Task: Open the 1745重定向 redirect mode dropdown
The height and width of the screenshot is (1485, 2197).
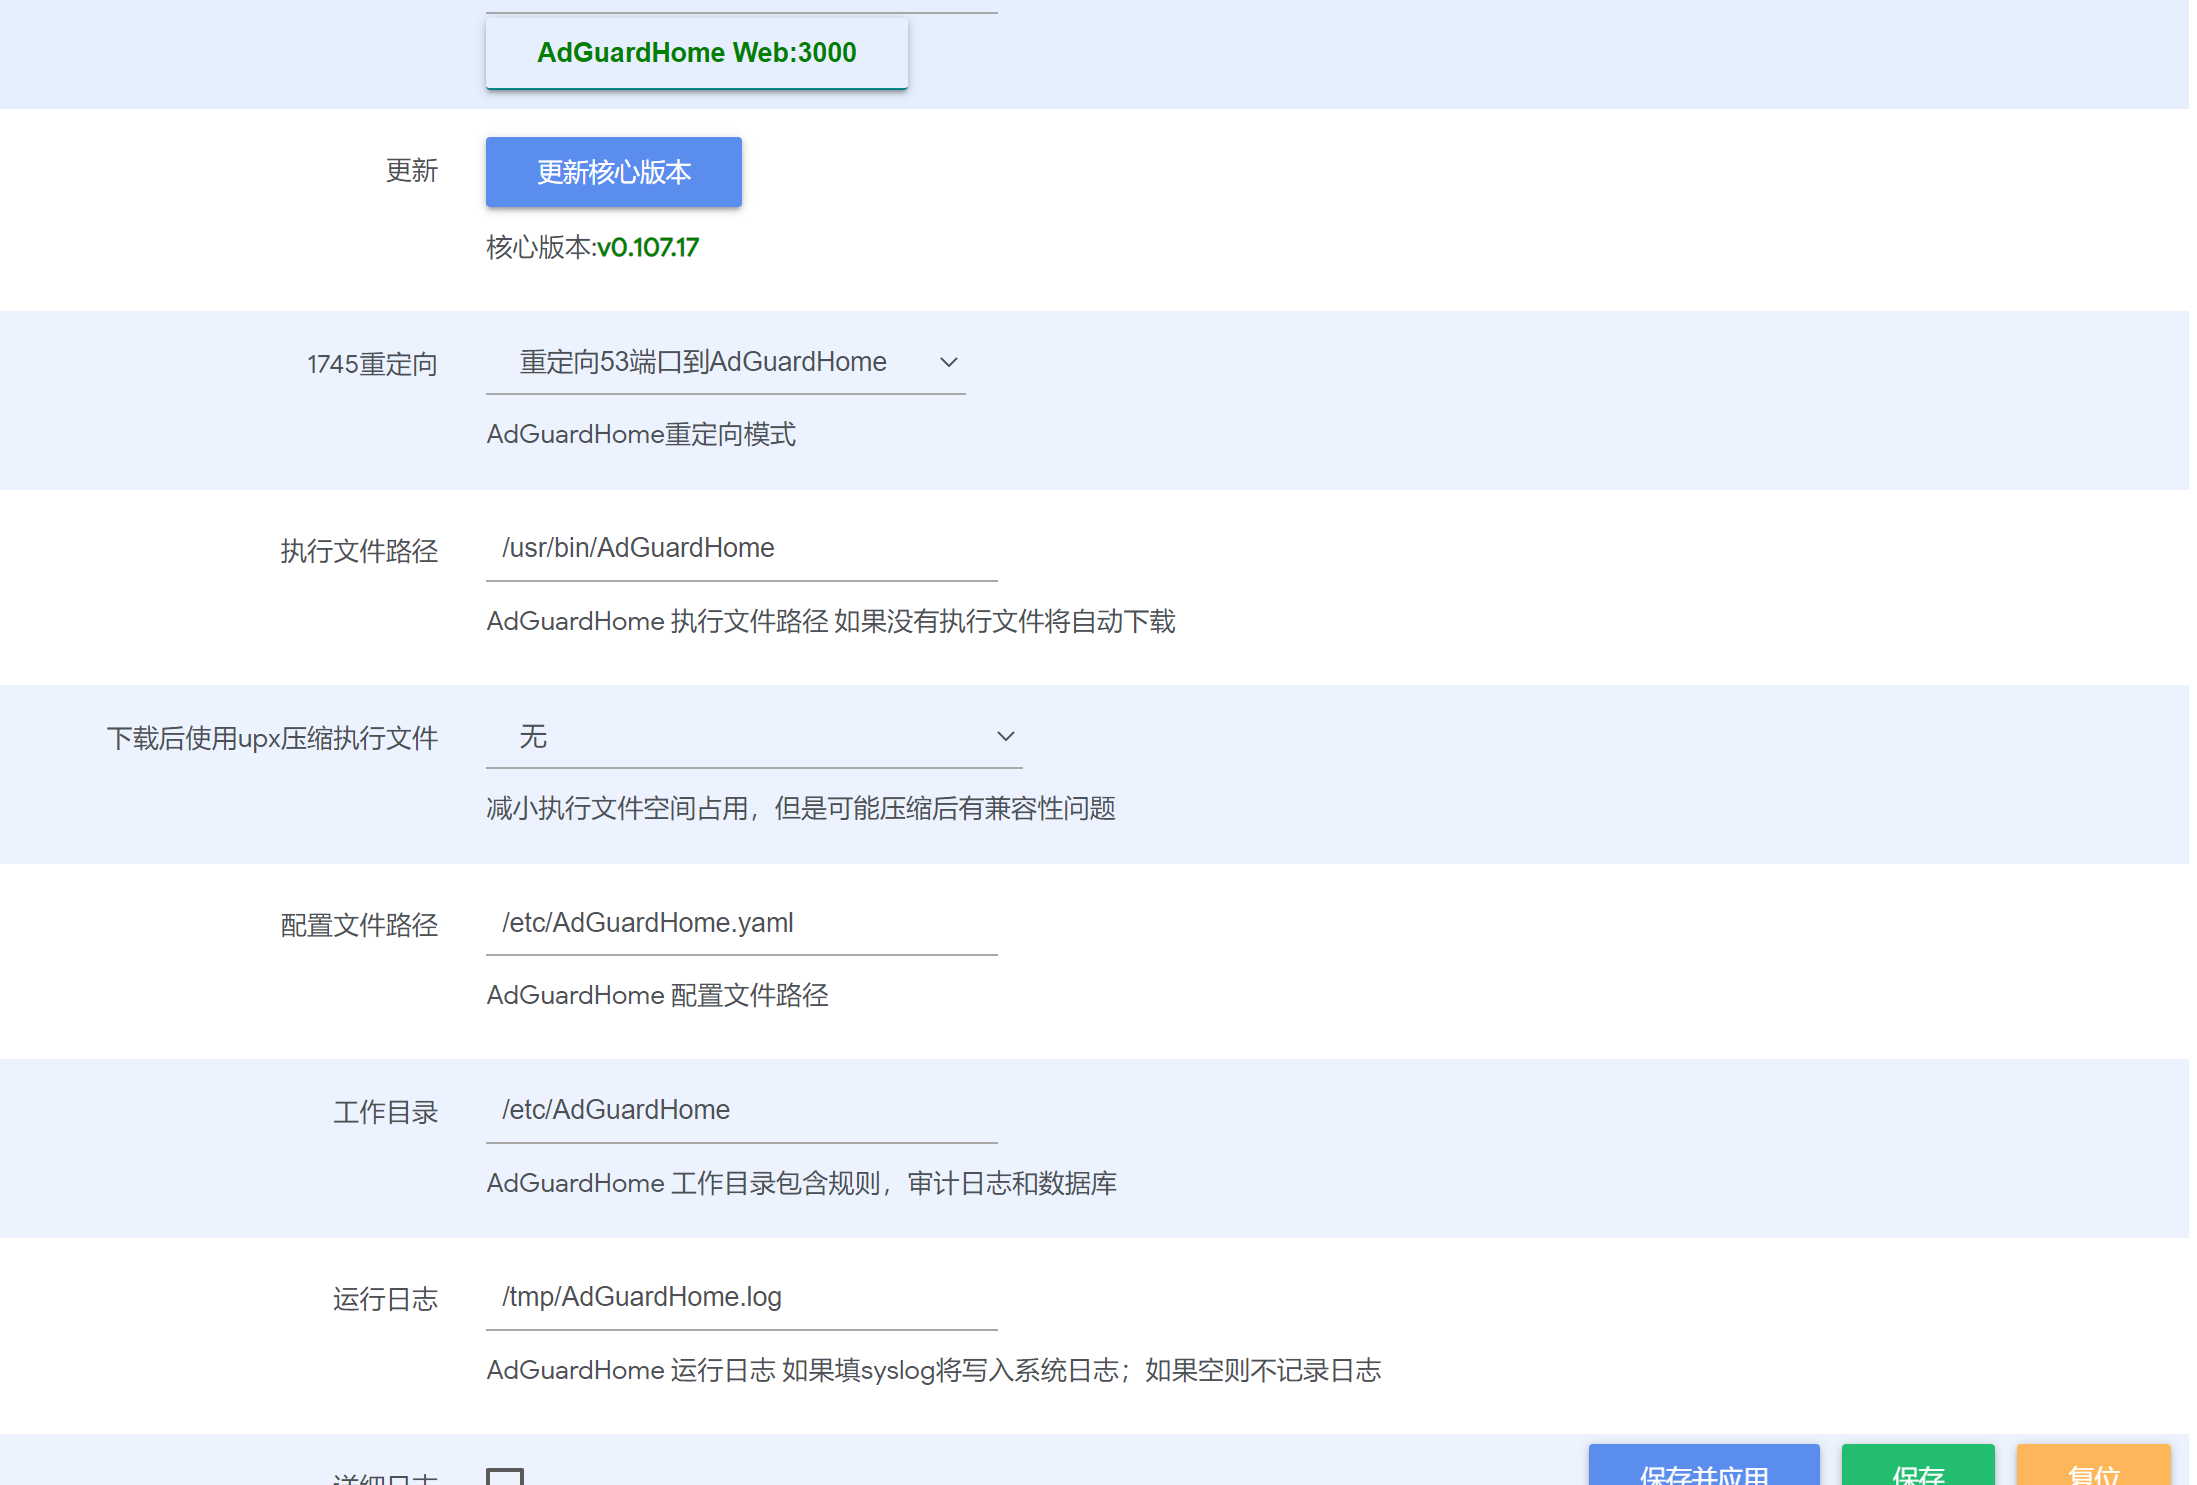Action: (x=725, y=362)
